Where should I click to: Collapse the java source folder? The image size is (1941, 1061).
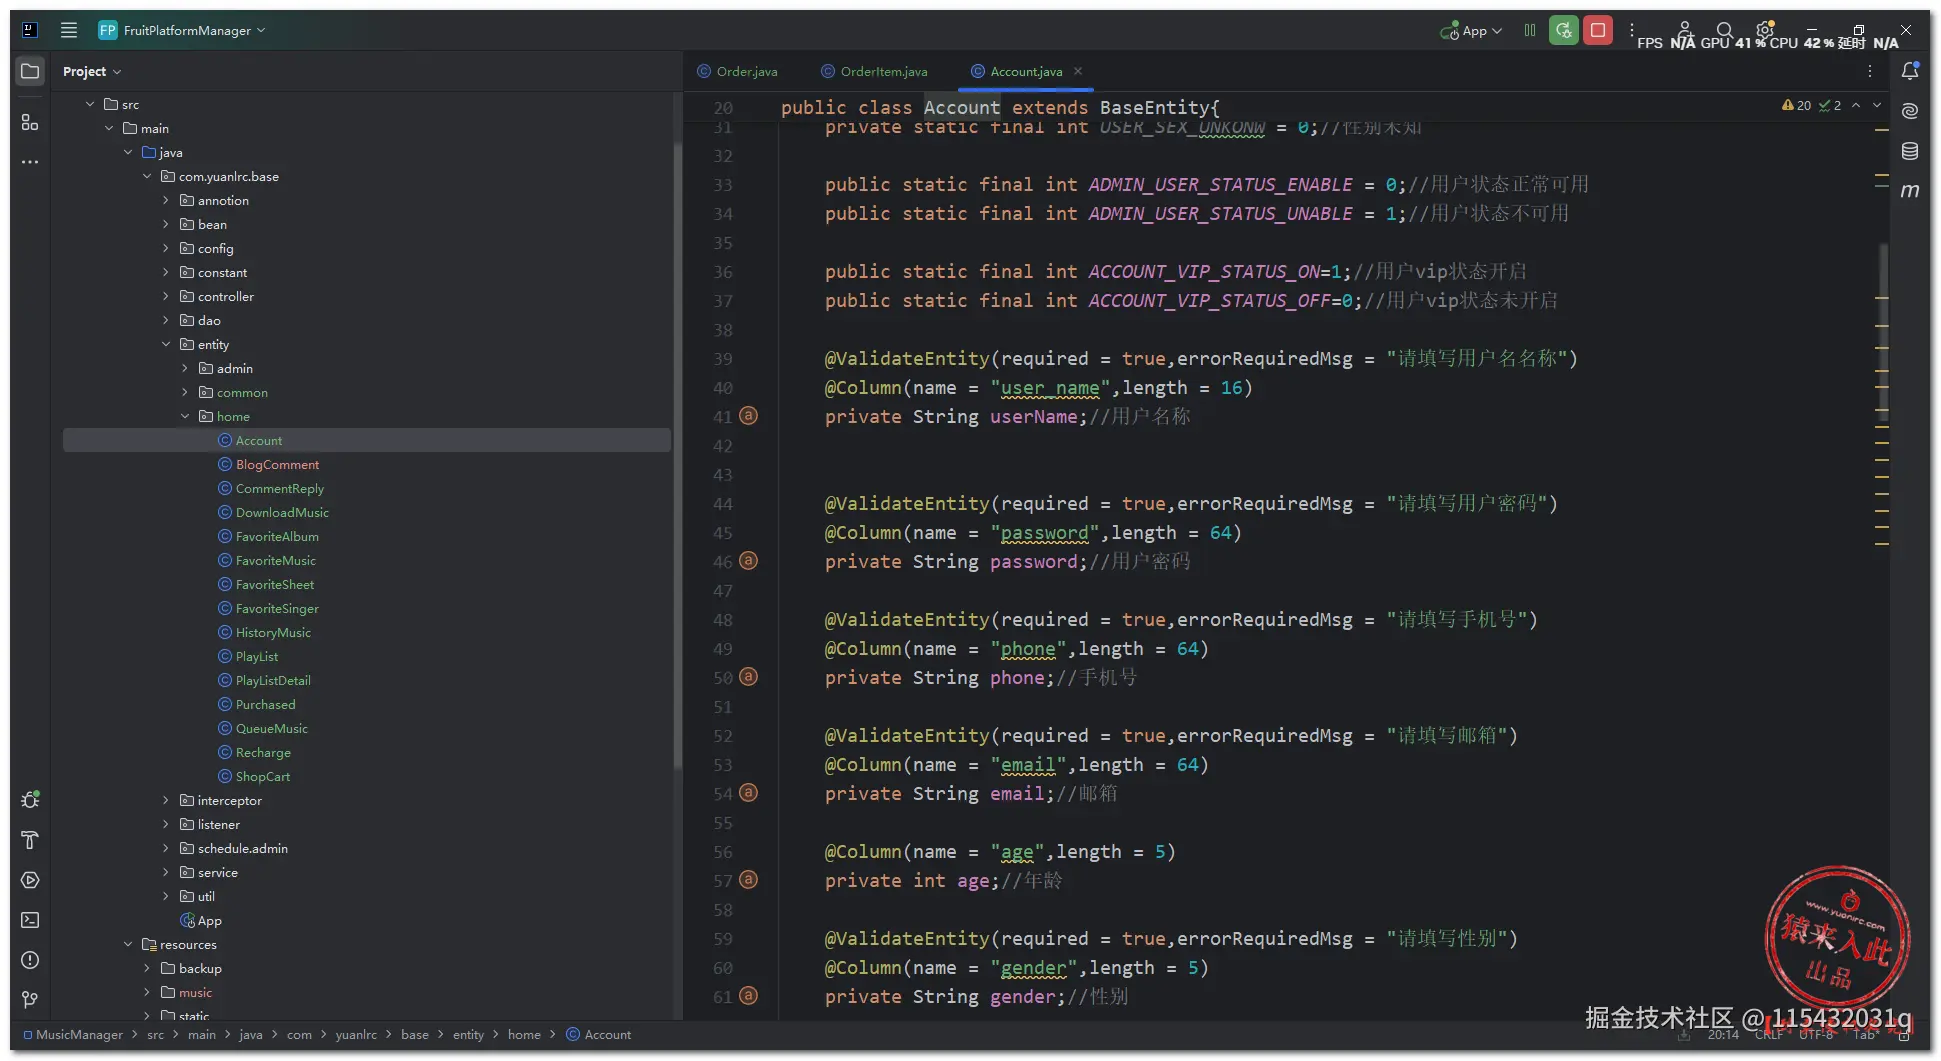128,152
